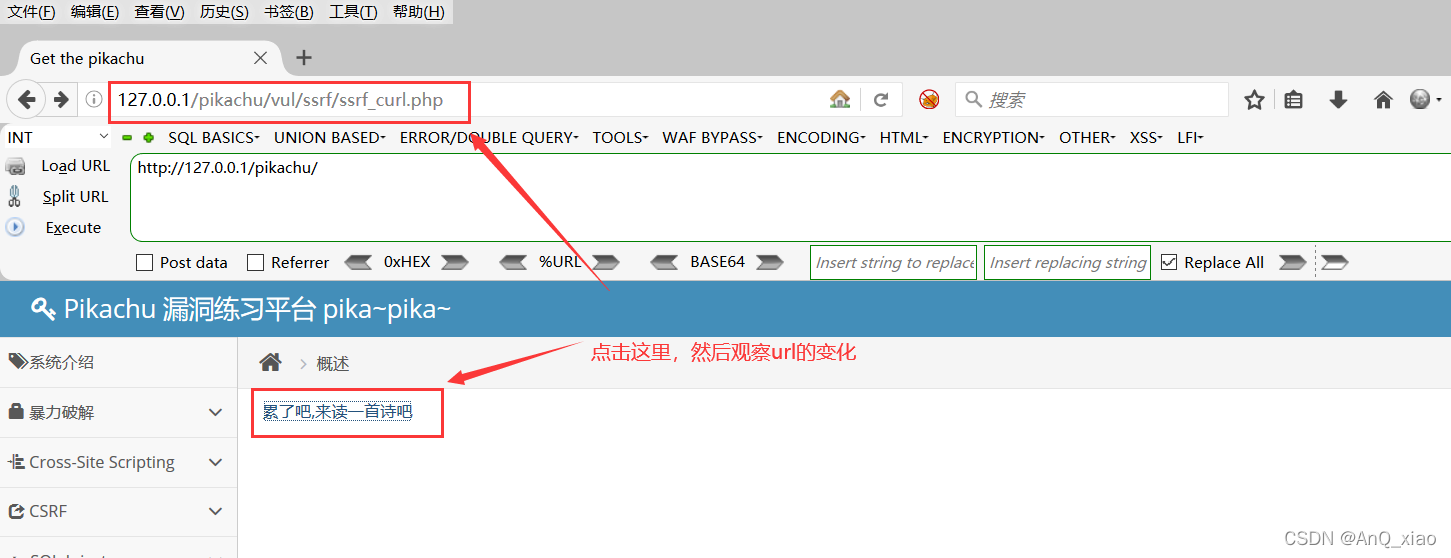This screenshot has width=1451, height=558.
Task: Open 查看(V) menu
Action: (160, 12)
